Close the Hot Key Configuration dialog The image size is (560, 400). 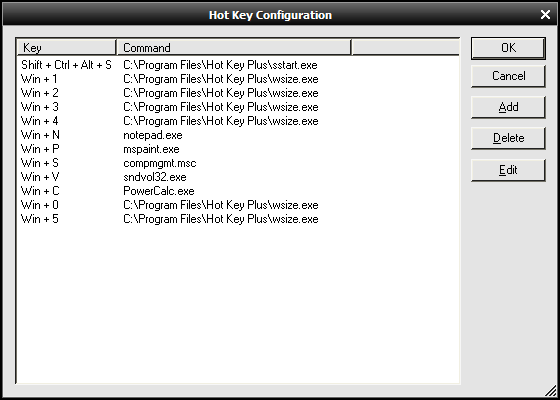click(545, 15)
